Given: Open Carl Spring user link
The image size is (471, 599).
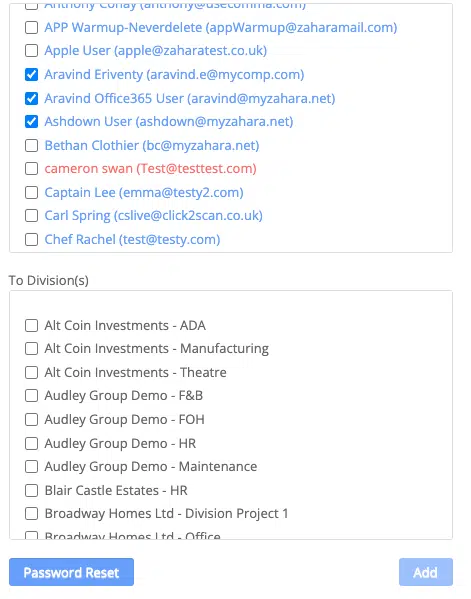Looking at the screenshot, I should click(154, 216).
